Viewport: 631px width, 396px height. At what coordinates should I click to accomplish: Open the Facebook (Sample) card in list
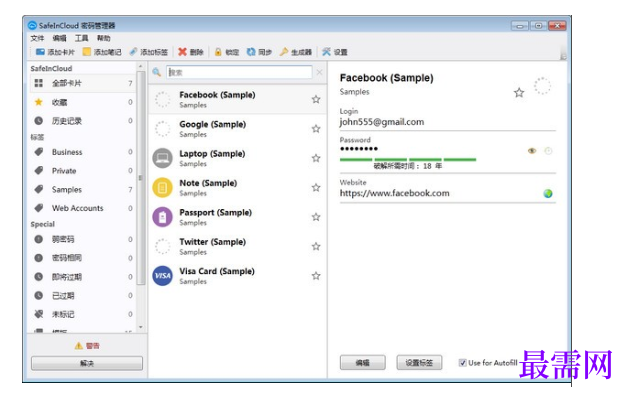click(x=237, y=99)
